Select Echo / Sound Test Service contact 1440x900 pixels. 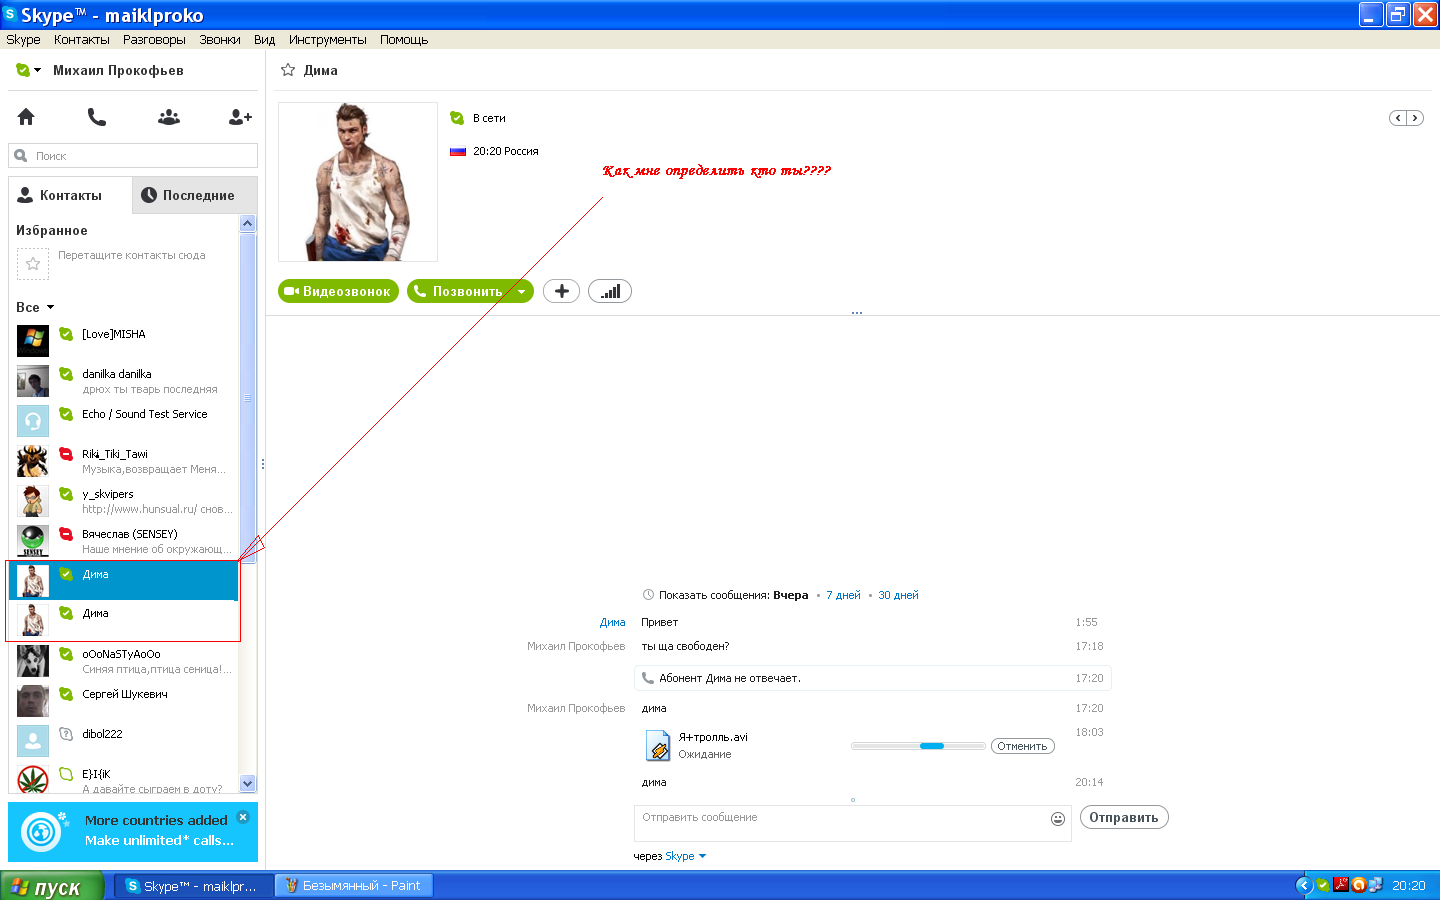[124, 421]
